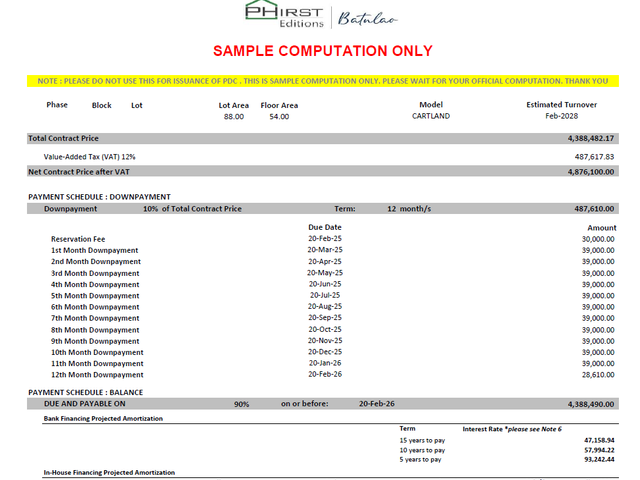This screenshot has height=480, width=640.
Task: Click Bank Financing Projected Amortization heading
Action: pos(103,418)
